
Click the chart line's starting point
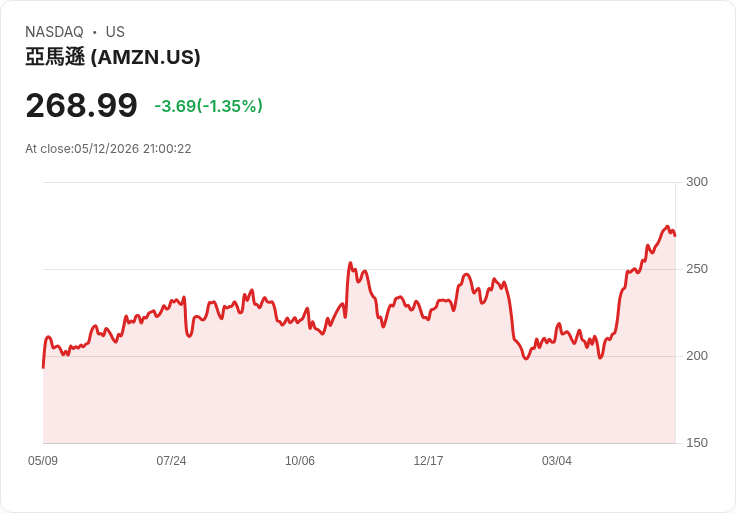[x=44, y=368]
